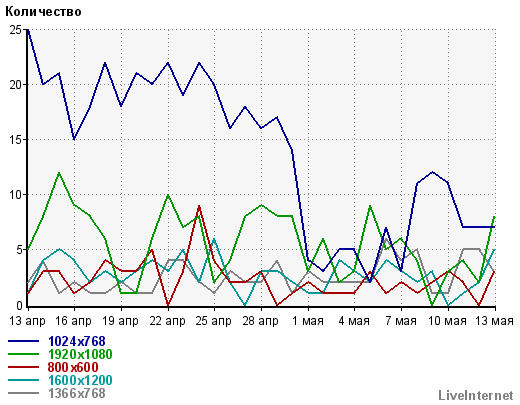Select the 1600x1200 legend entry
Image resolution: width=520 pixels, height=405 pixels.
click(x=80, y=380)
